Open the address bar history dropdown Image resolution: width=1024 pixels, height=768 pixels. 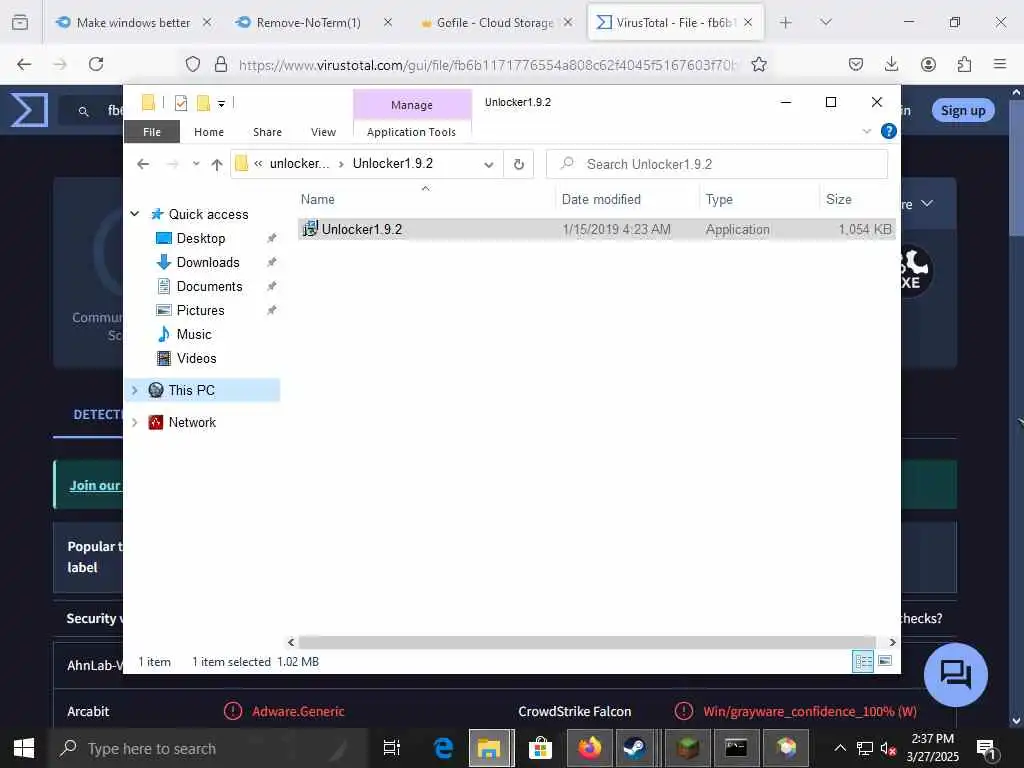pos(488,165)
